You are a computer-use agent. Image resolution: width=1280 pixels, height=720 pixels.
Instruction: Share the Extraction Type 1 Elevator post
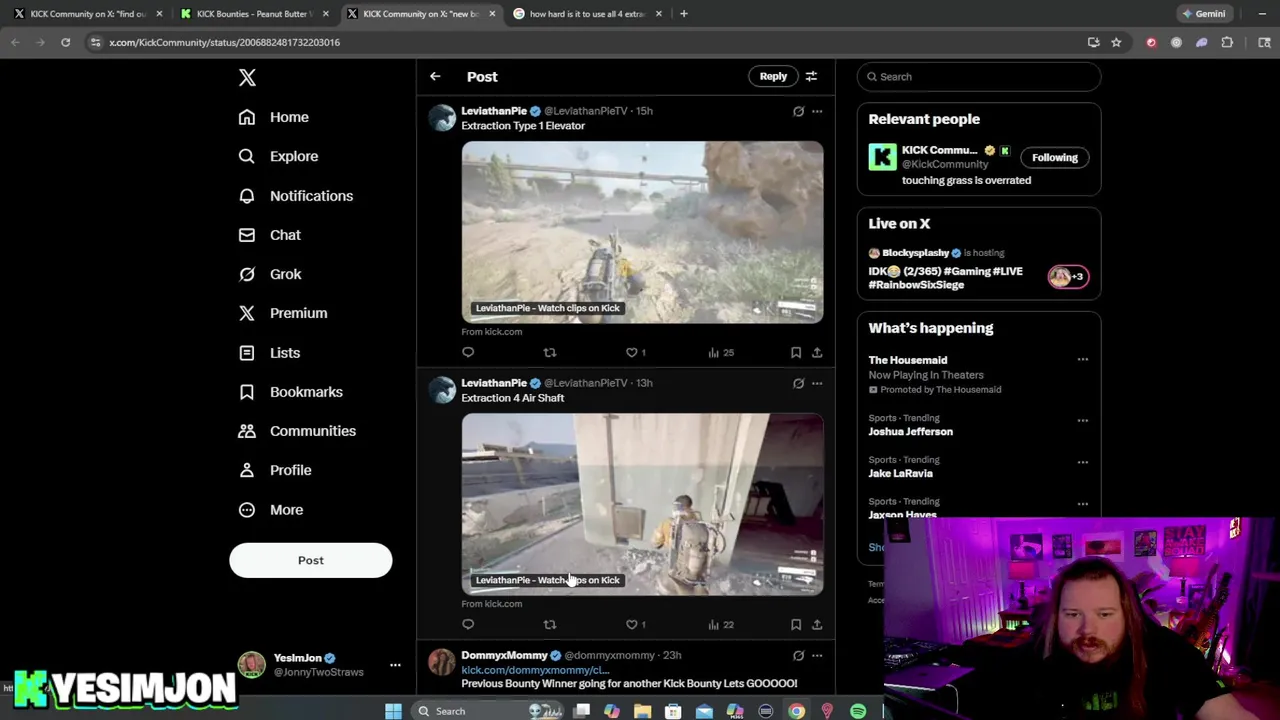pos(817,352)
